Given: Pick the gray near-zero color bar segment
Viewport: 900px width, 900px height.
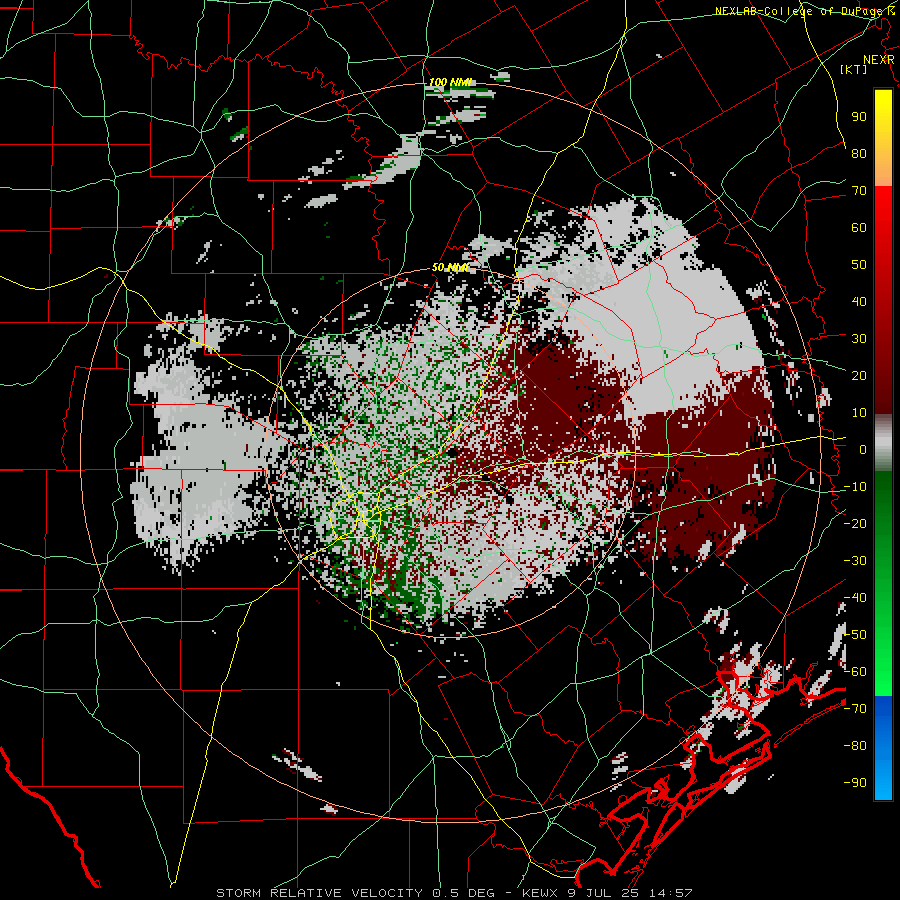Looking at the screenshot, I should [883, 443].
